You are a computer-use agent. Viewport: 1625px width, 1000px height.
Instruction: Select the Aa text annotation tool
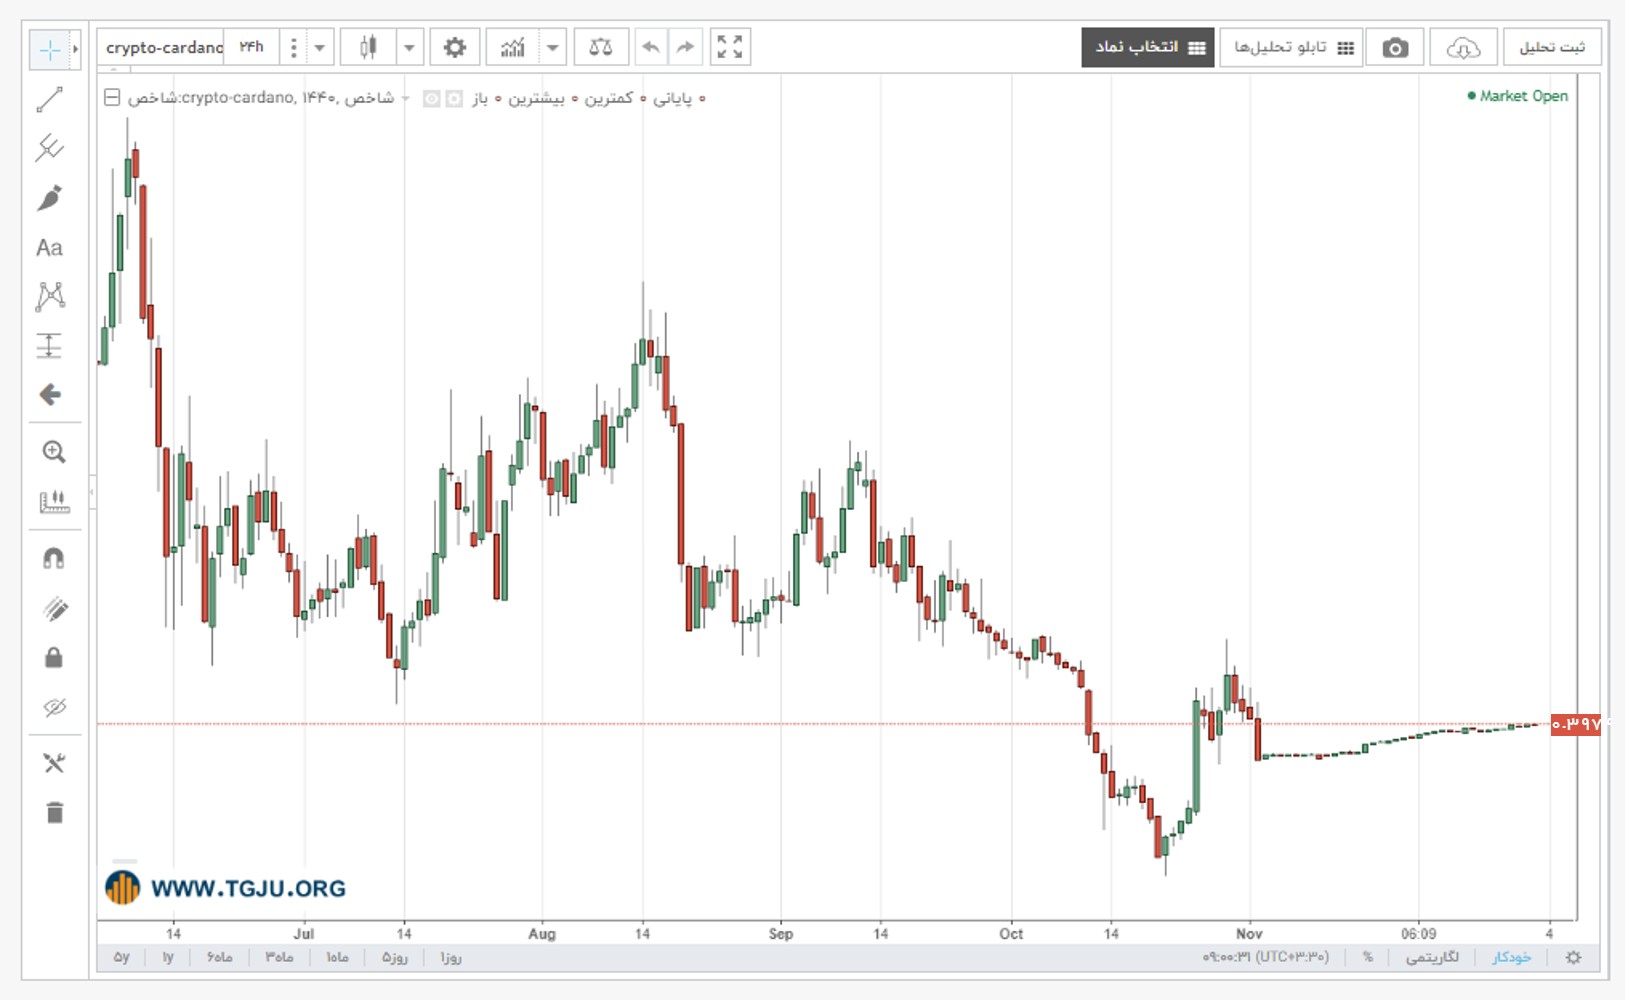49,247
